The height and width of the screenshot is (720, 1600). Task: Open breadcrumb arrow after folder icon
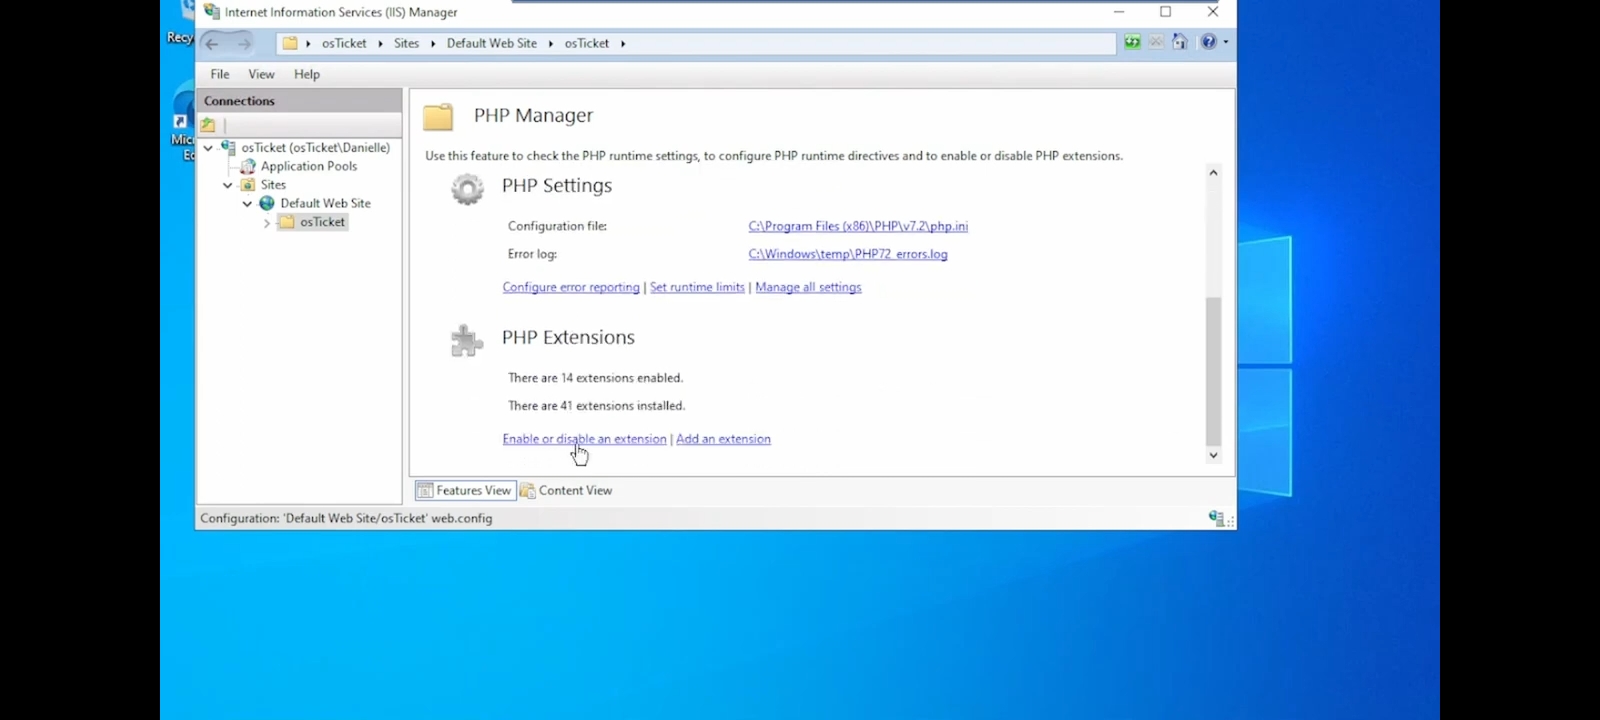pos(308,44)
